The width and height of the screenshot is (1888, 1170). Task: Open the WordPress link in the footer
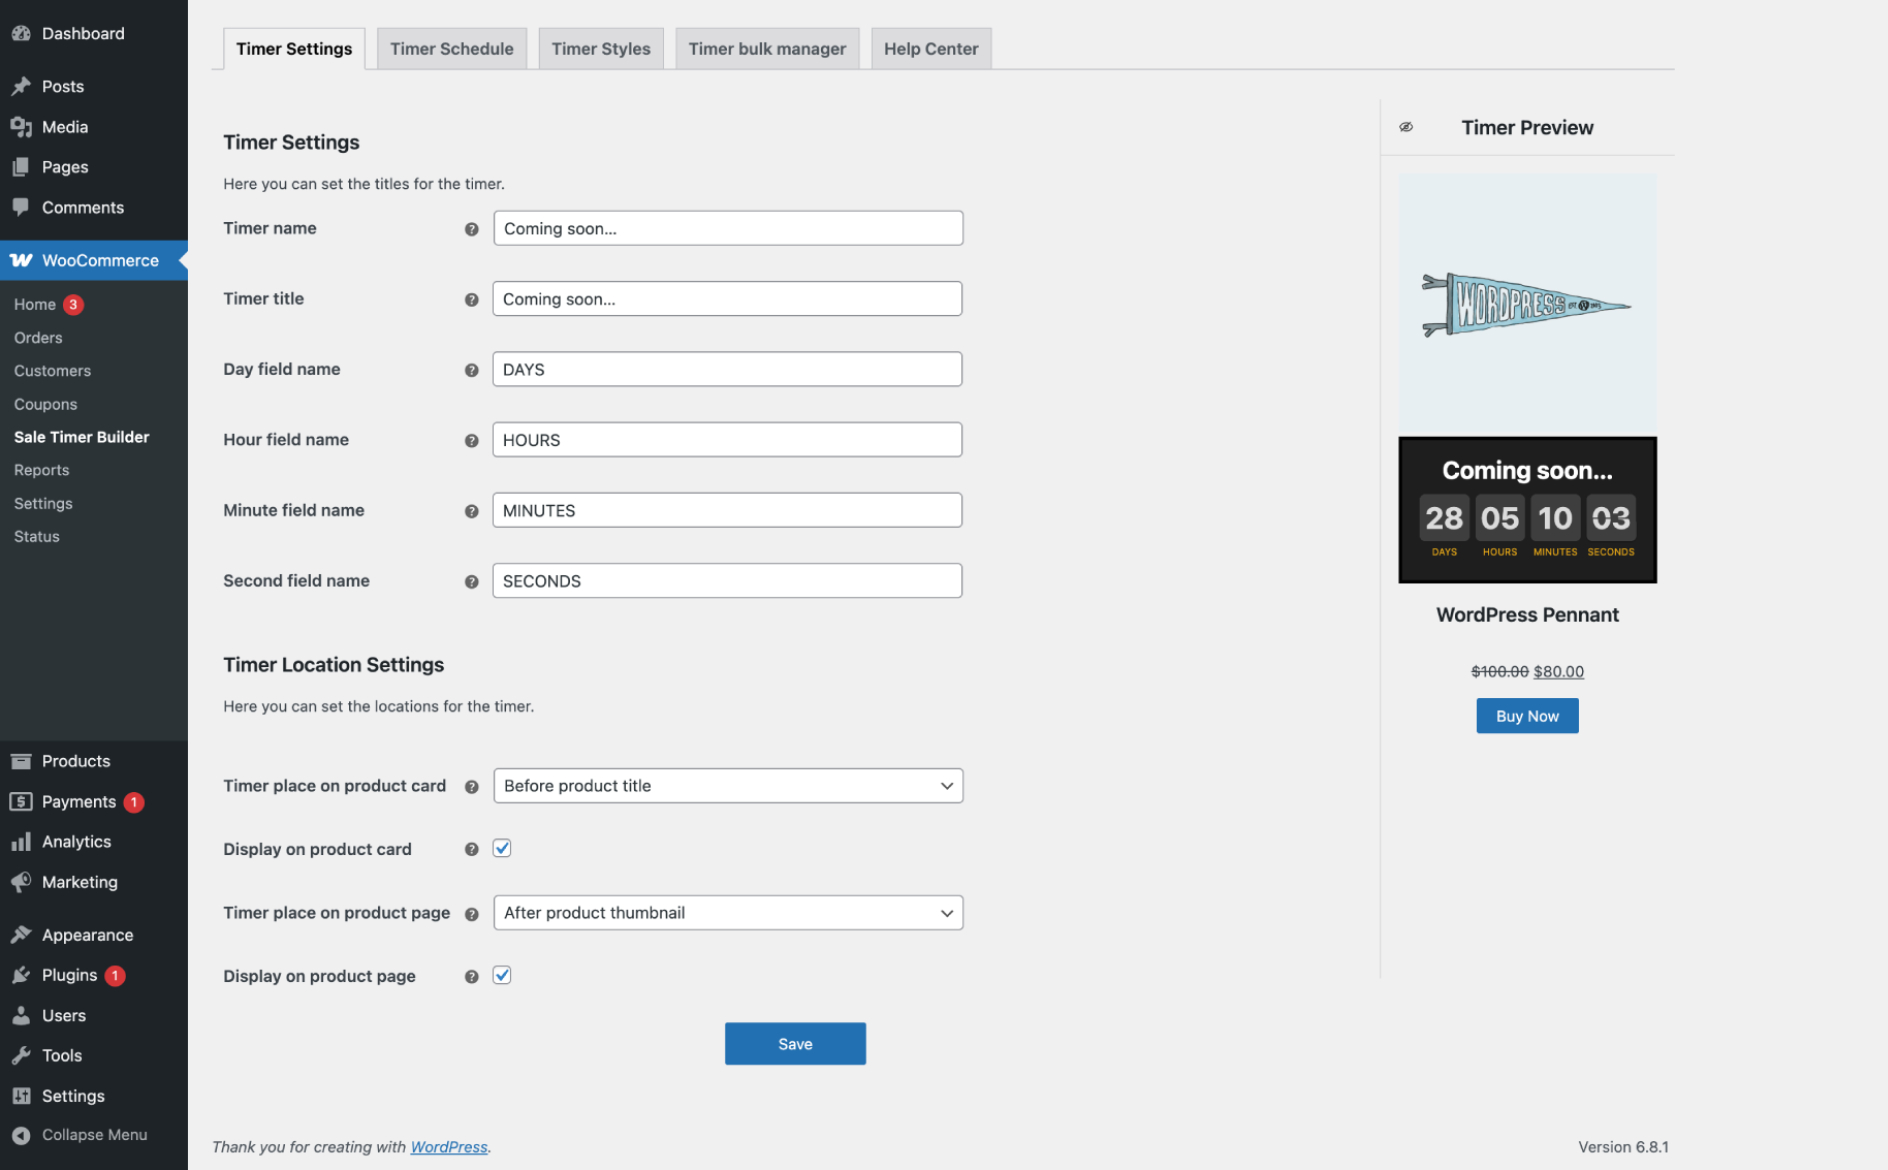pyautogui.click(x=448, y=1147)
